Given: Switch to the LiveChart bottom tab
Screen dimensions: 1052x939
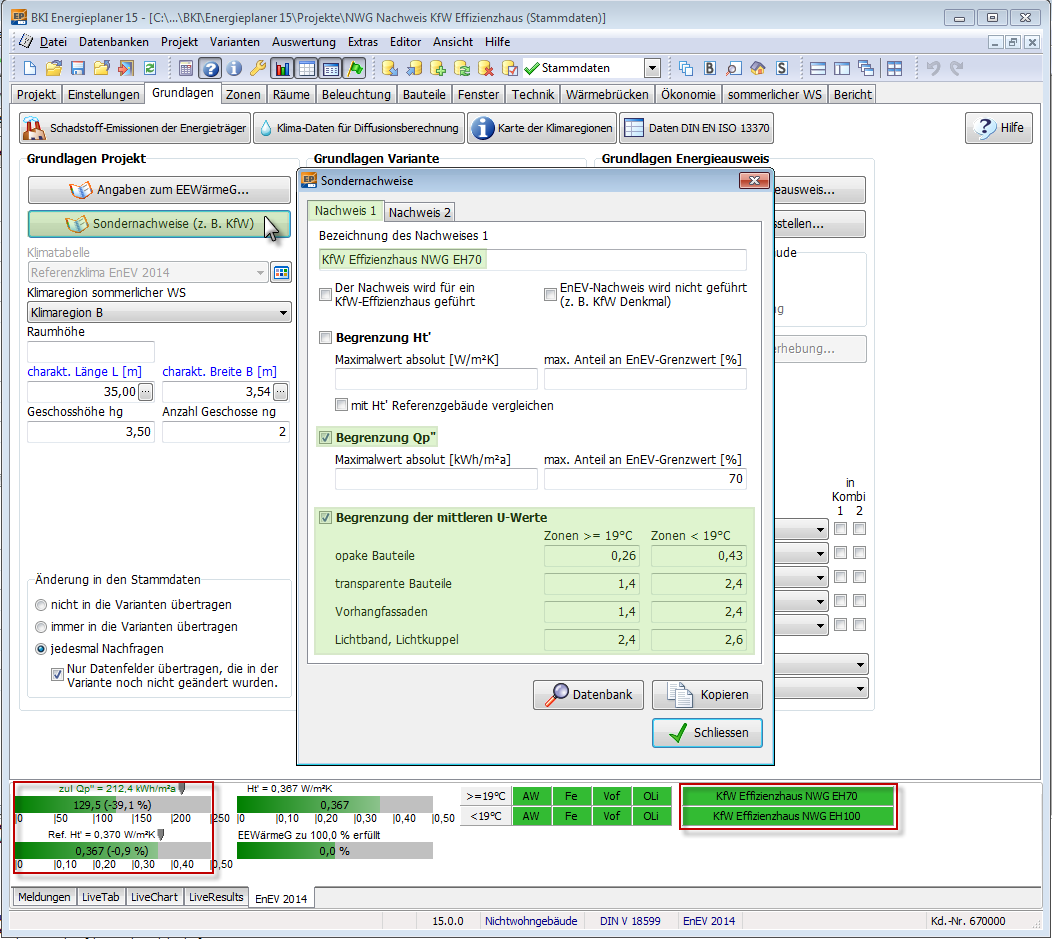Looking at the screenshot, I should point(154,897).
